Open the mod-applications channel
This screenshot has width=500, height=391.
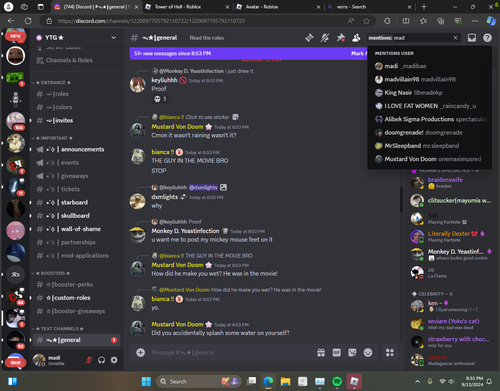pyautogui.click(x=76, y=256)
